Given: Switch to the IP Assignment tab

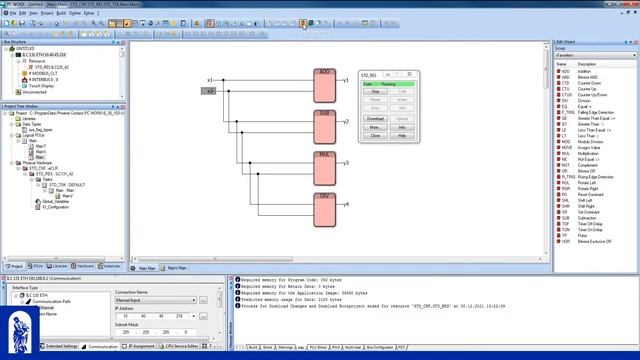Looking at the screenshot, I should [139, 346].
